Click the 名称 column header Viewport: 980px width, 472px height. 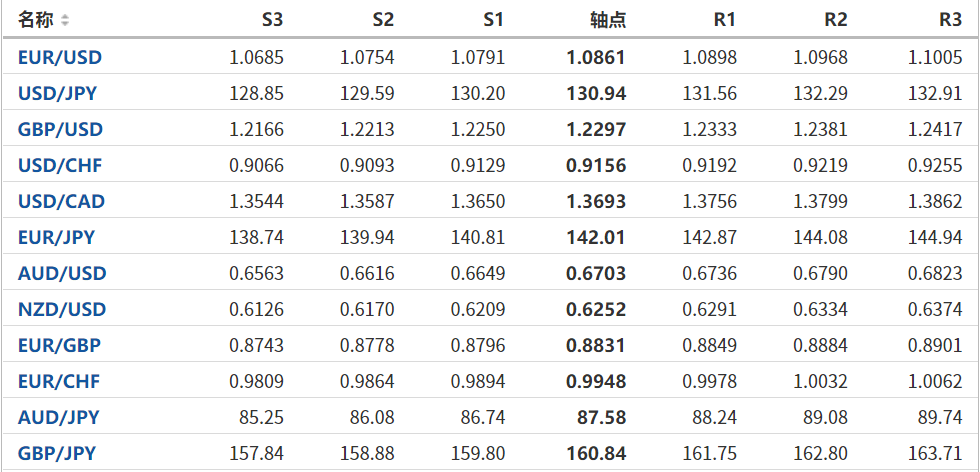tap(37, 20)
